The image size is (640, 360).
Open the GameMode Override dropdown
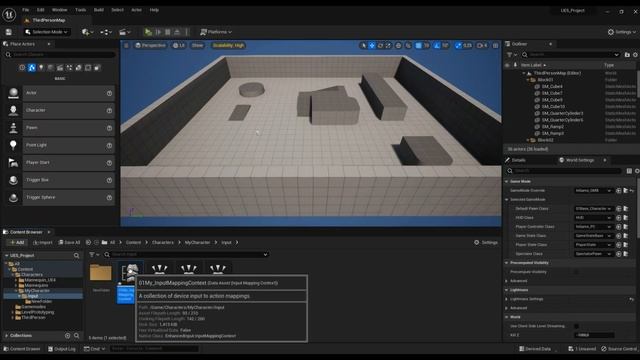[x=593, y=191]
